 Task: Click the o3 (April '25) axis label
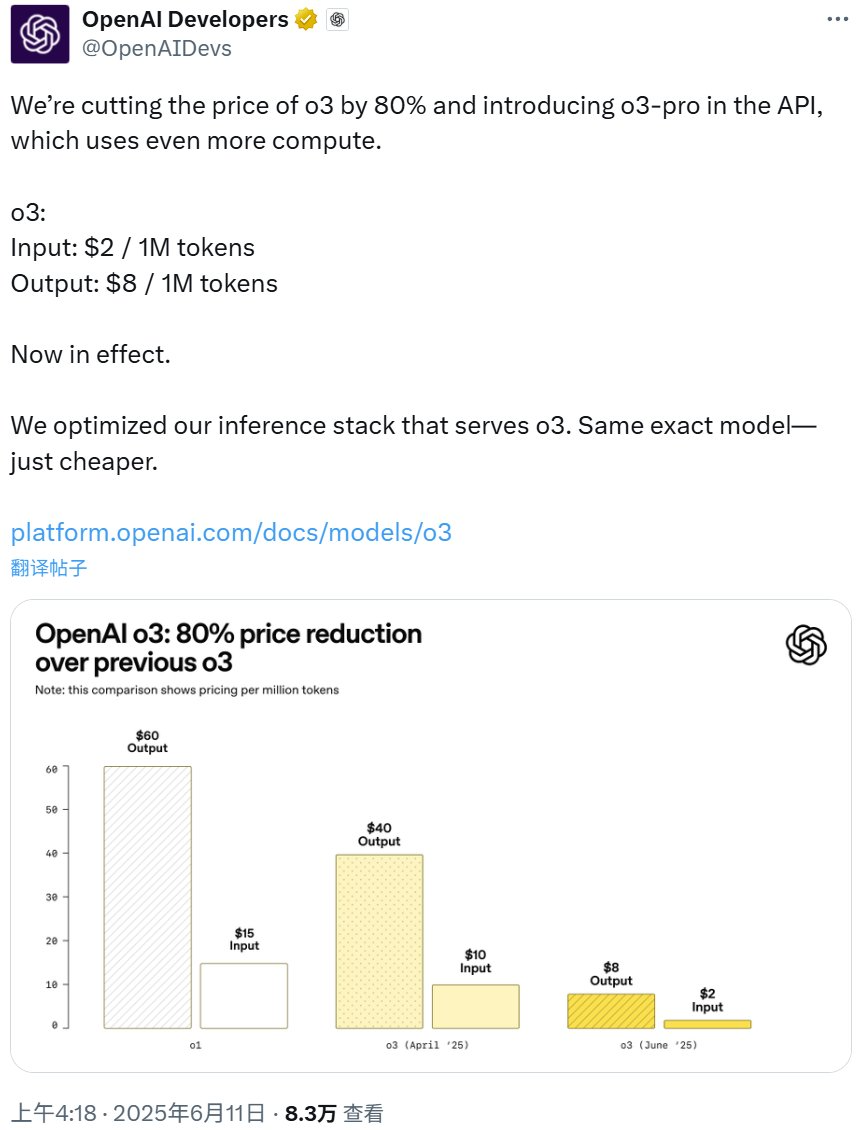[x=427, y=1045]
